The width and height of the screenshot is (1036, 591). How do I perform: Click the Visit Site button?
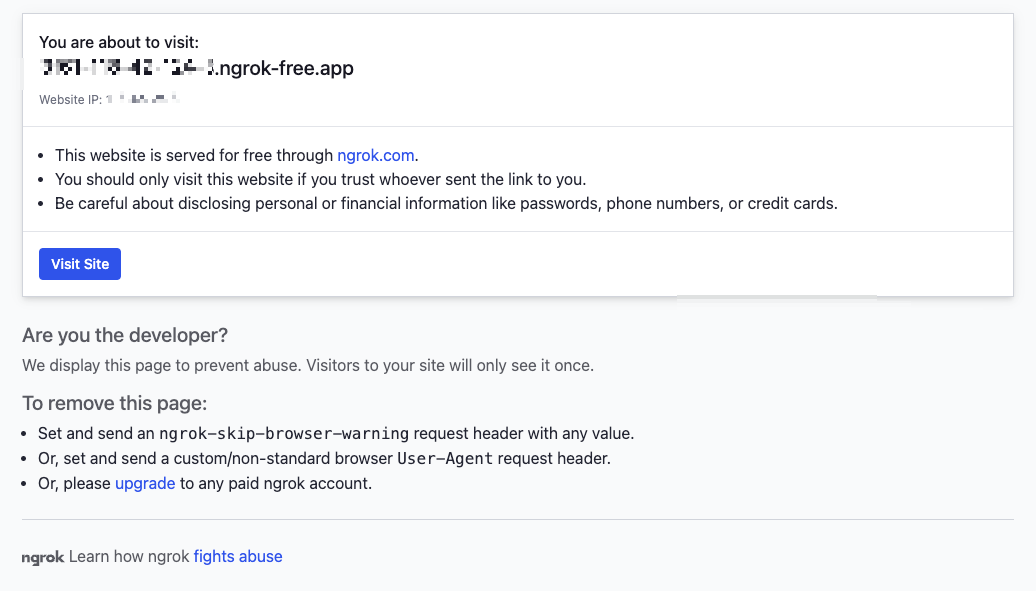[x=80, y=264]
